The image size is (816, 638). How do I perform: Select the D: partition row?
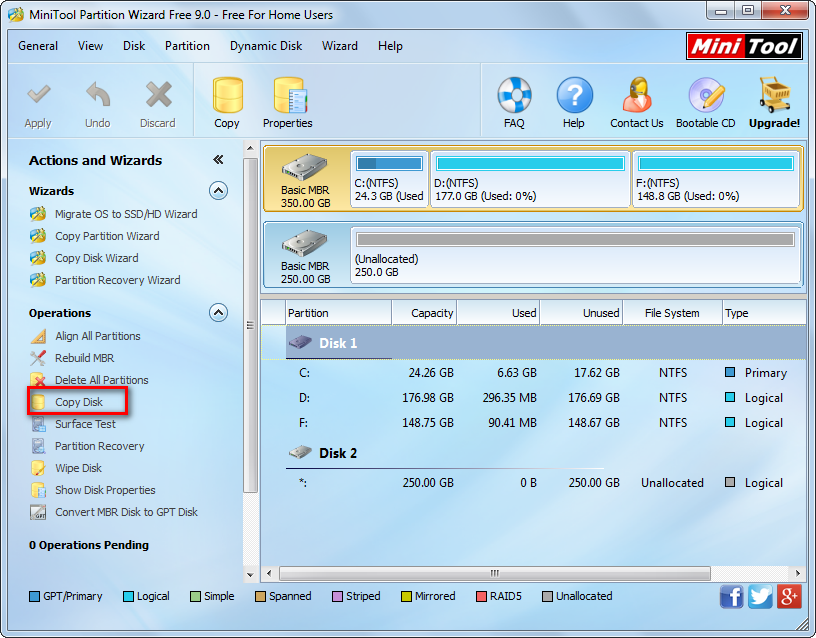coord(534,398)
